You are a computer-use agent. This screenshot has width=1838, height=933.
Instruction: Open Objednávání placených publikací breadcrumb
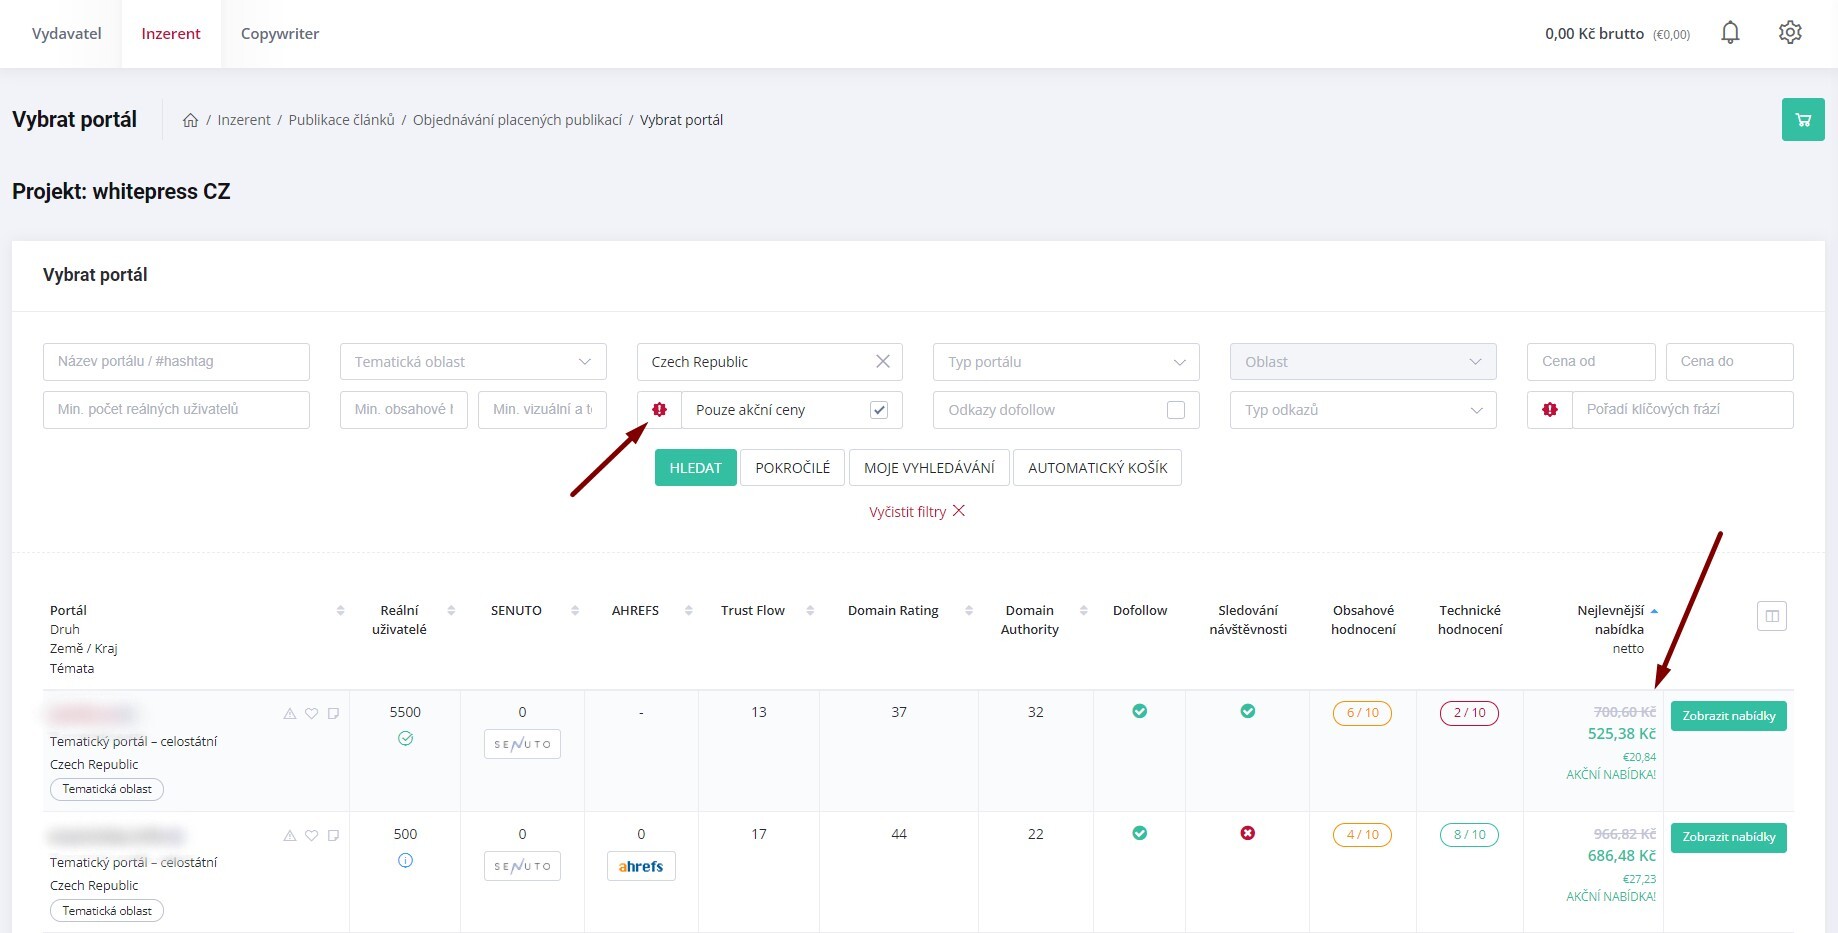pos(517,120)
